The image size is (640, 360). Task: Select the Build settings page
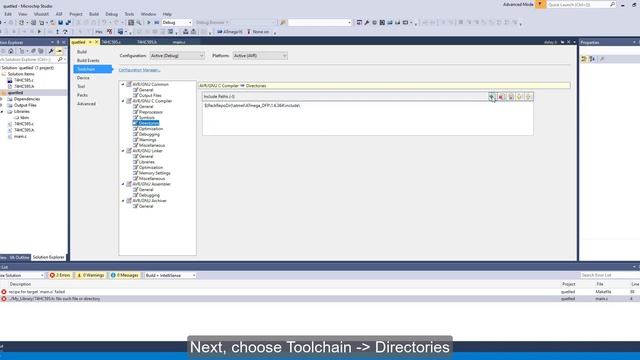(82, 52)
